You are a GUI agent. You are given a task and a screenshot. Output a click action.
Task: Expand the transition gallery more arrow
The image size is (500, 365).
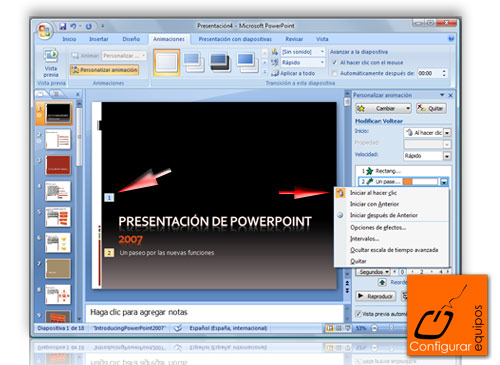pos(265,72)
